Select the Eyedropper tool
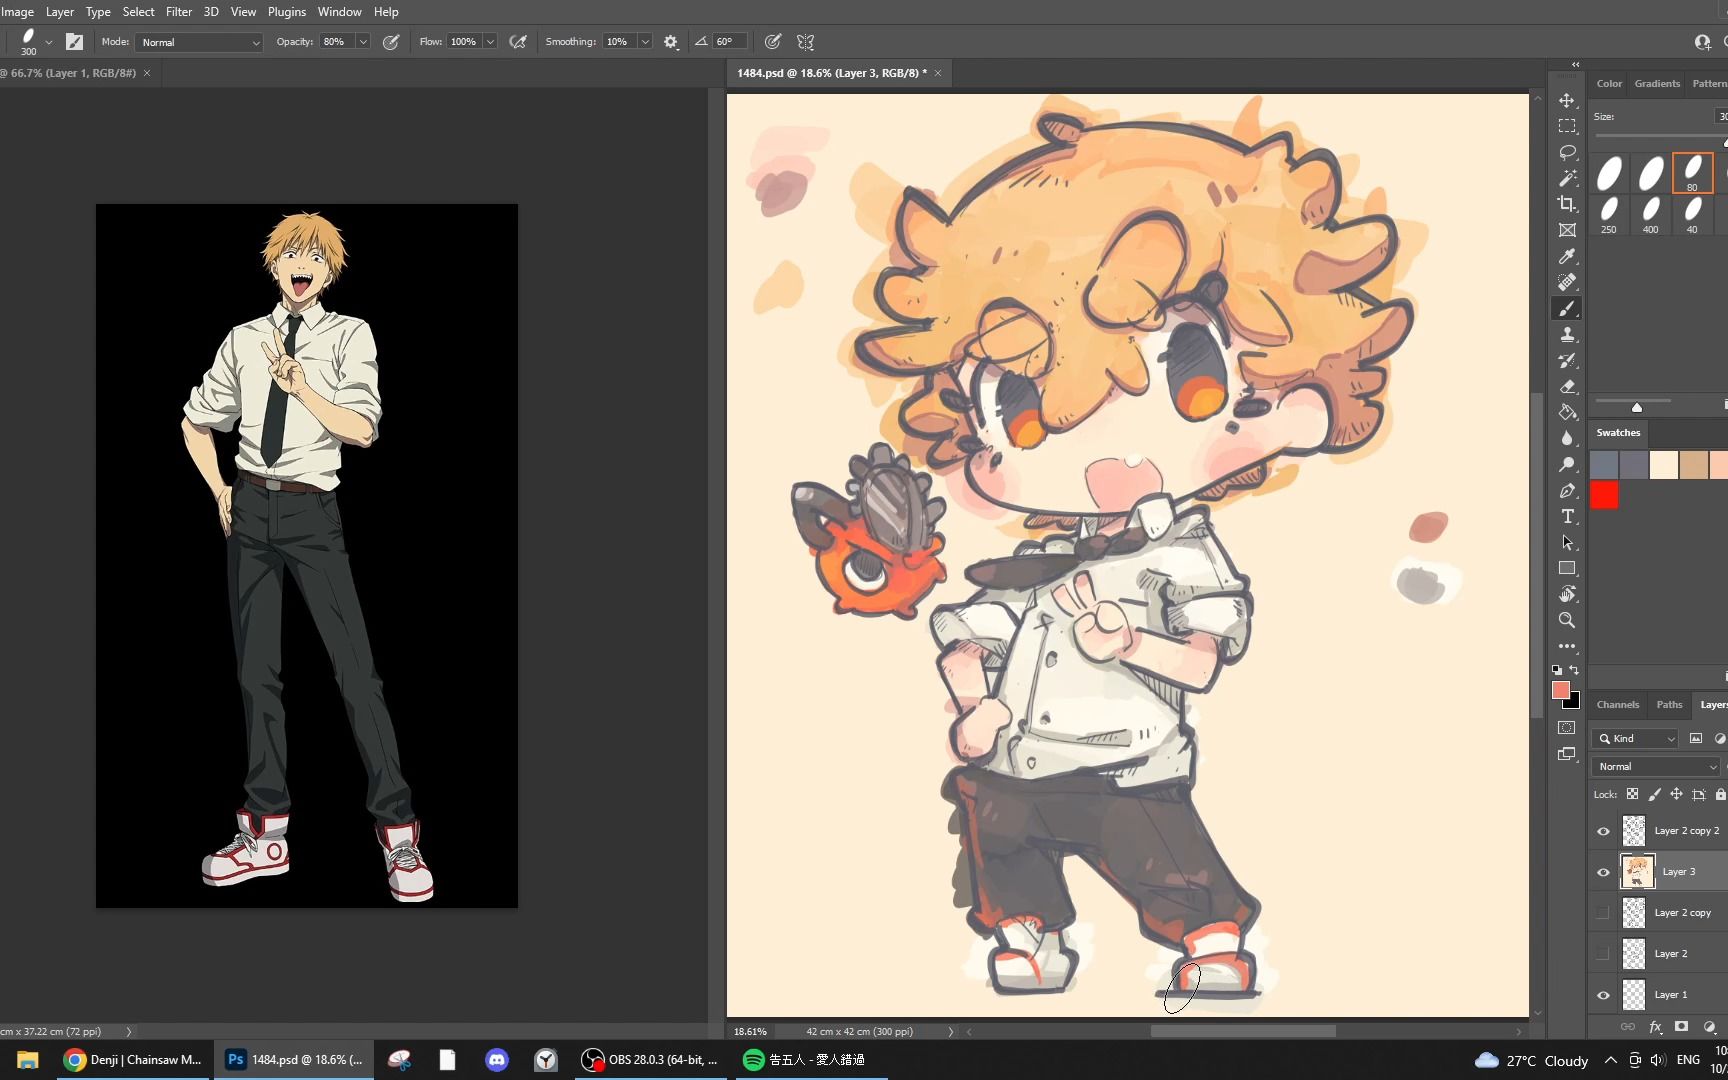The width and height of the screenshot is (1728, 1080). [1567, 256]
